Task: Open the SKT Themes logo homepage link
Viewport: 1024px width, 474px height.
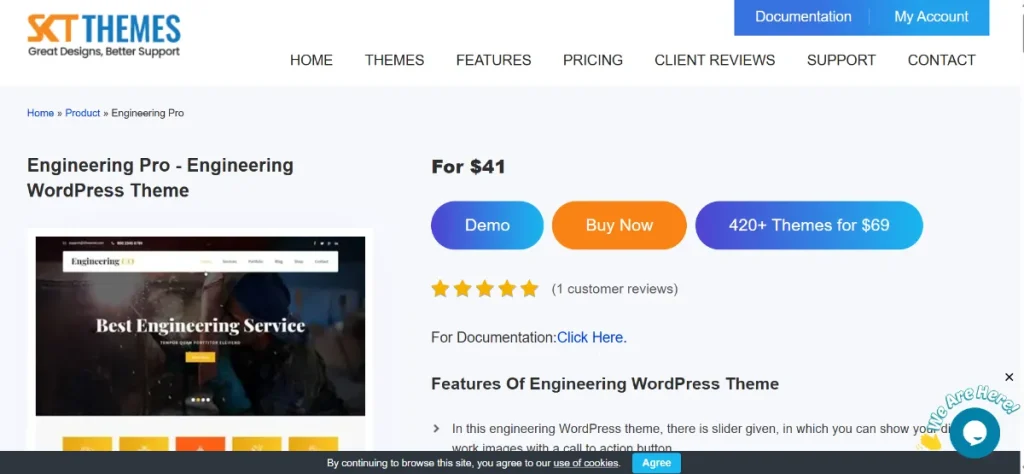Action: click(x=104, y=35)
